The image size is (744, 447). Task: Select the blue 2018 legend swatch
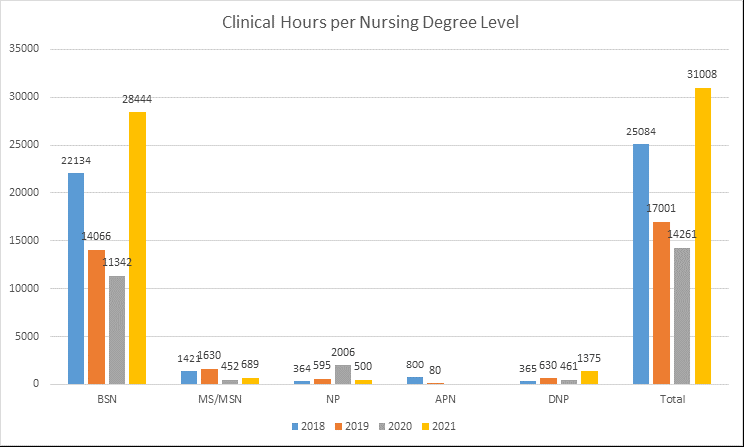pyautogui.click(x=294, y=425)
